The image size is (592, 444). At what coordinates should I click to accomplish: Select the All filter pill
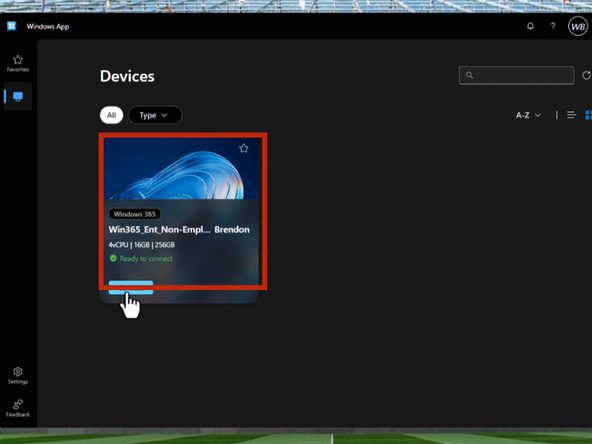[x=111, y=115]
